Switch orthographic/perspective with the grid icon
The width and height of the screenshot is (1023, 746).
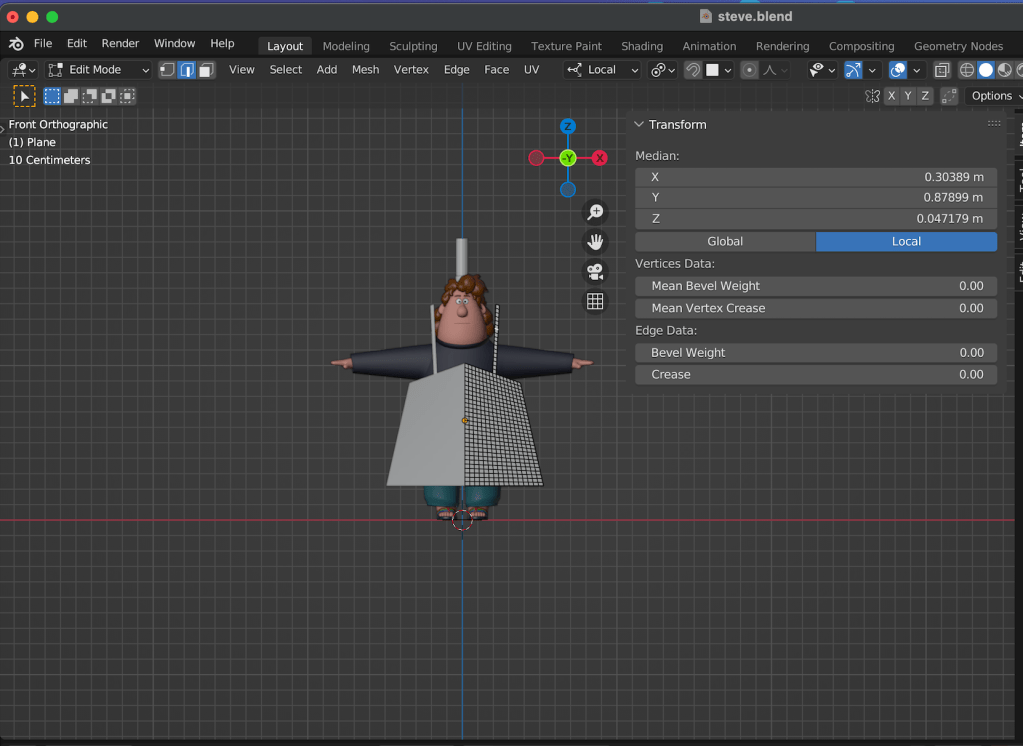pos(595,301)
